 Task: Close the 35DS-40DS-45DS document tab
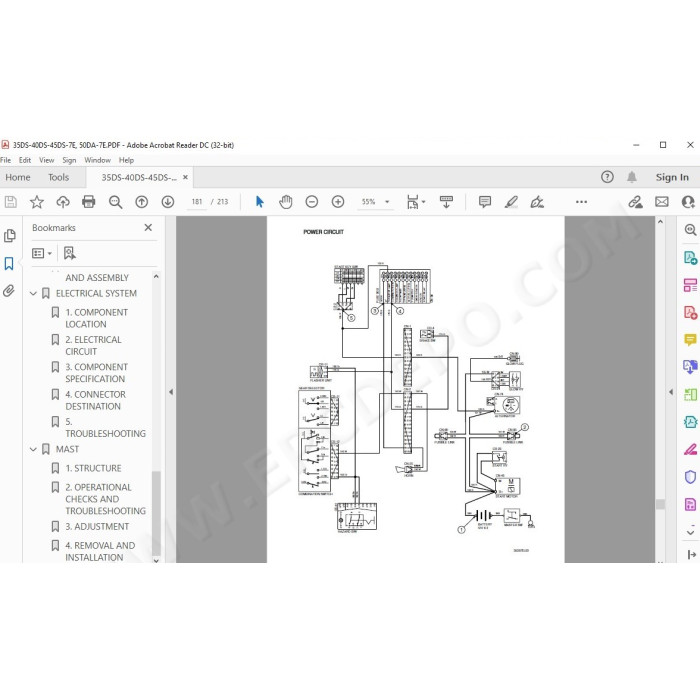coord(185,177)
